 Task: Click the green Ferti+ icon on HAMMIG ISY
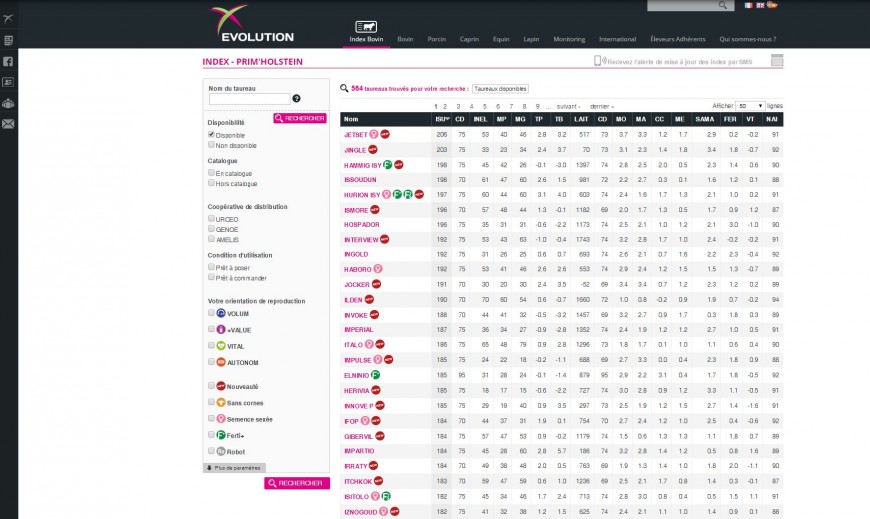click(x=388, y=164)
